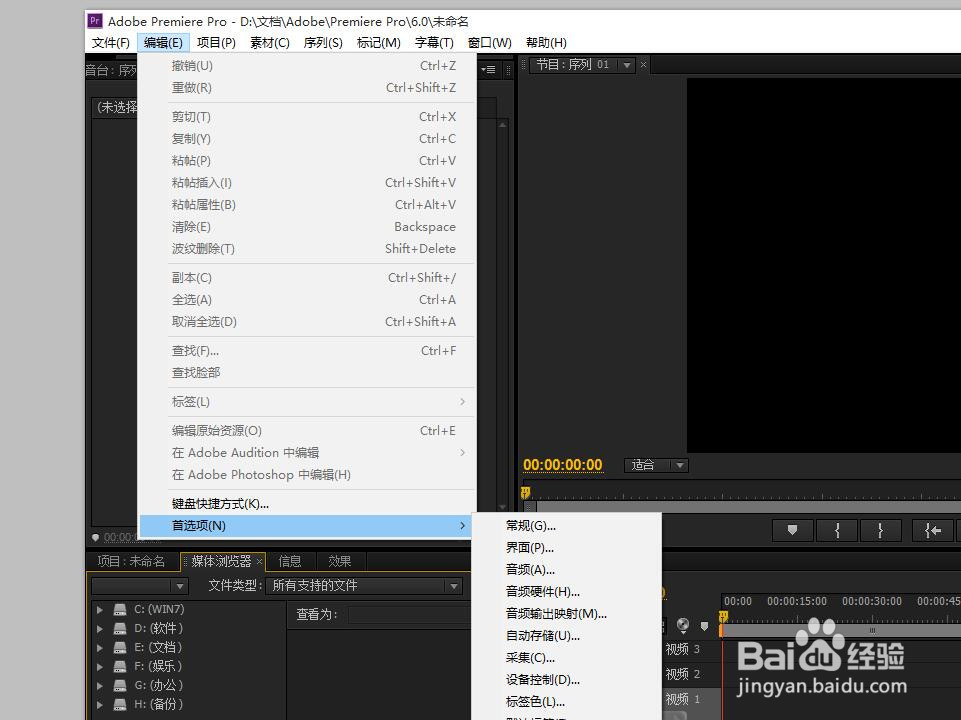Screen dimensions: 961x720
Task: Expand the G: (办公) drive tree
Action: click(99, 686)
